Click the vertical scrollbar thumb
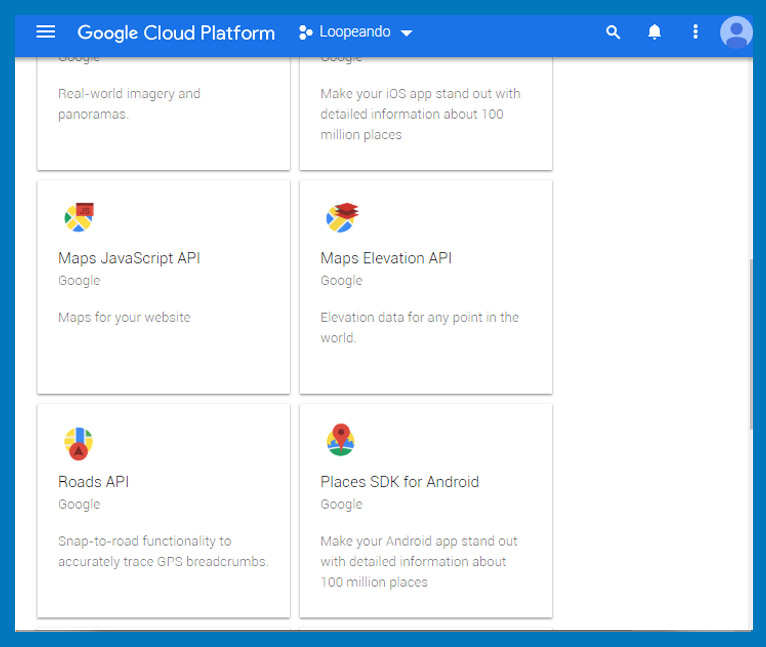766x647 pixels. pyautogui.click(x=751, y=345)
